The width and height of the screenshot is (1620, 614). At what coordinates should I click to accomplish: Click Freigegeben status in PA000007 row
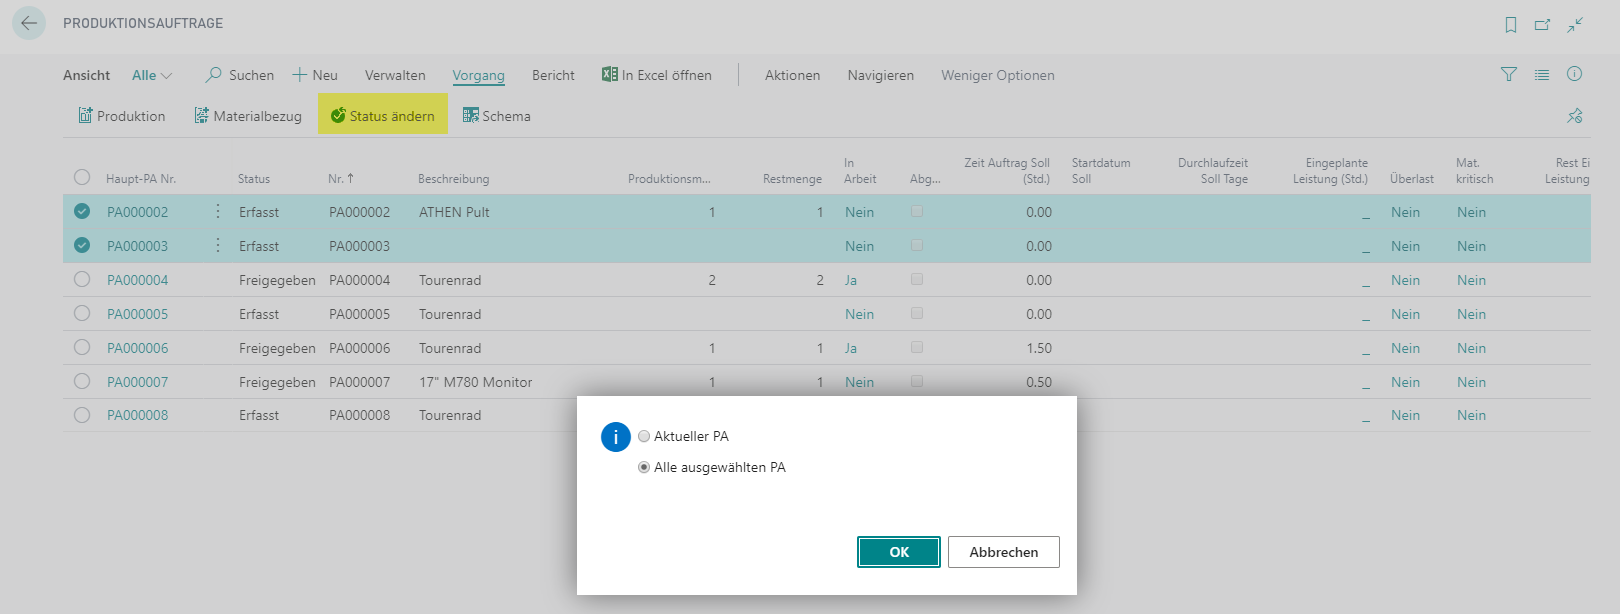(x=277, y=382)
